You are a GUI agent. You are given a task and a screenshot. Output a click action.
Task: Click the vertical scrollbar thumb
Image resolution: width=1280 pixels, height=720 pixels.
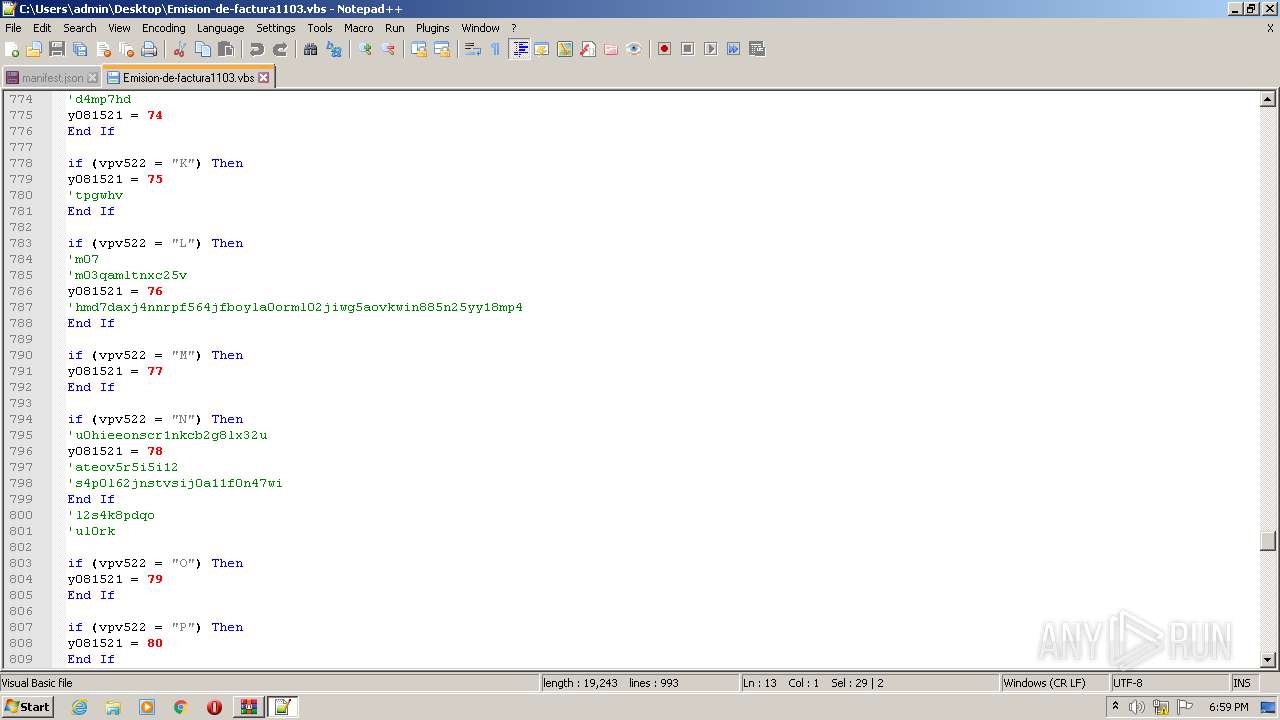1268,541
